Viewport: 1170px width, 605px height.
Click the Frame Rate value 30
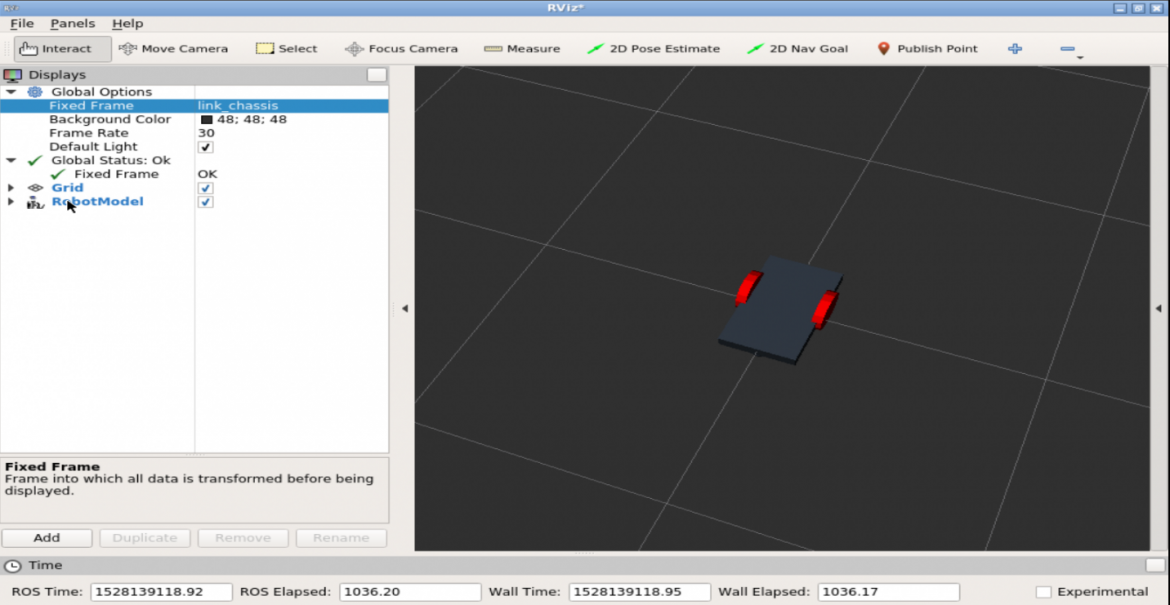206,134
